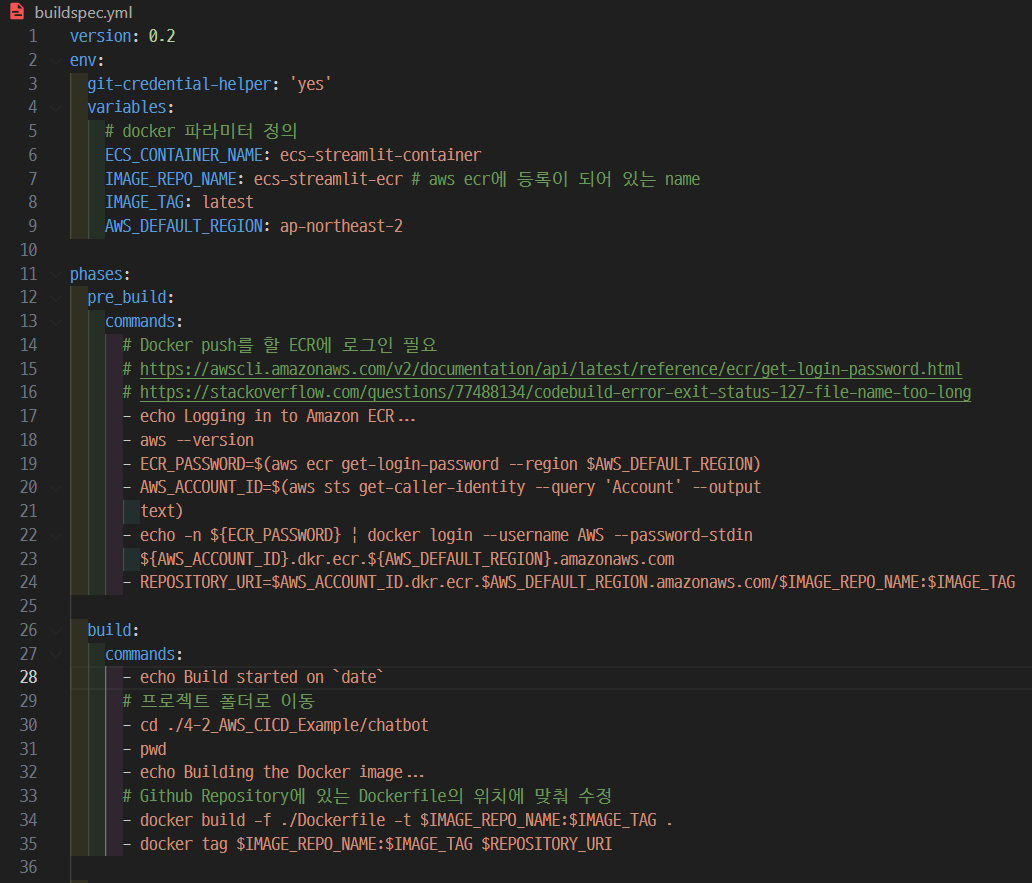Screen dimensions: 1032x883
Task: Click 'ecs-streamlit-container' value
Action: click(x=380, y=155)
